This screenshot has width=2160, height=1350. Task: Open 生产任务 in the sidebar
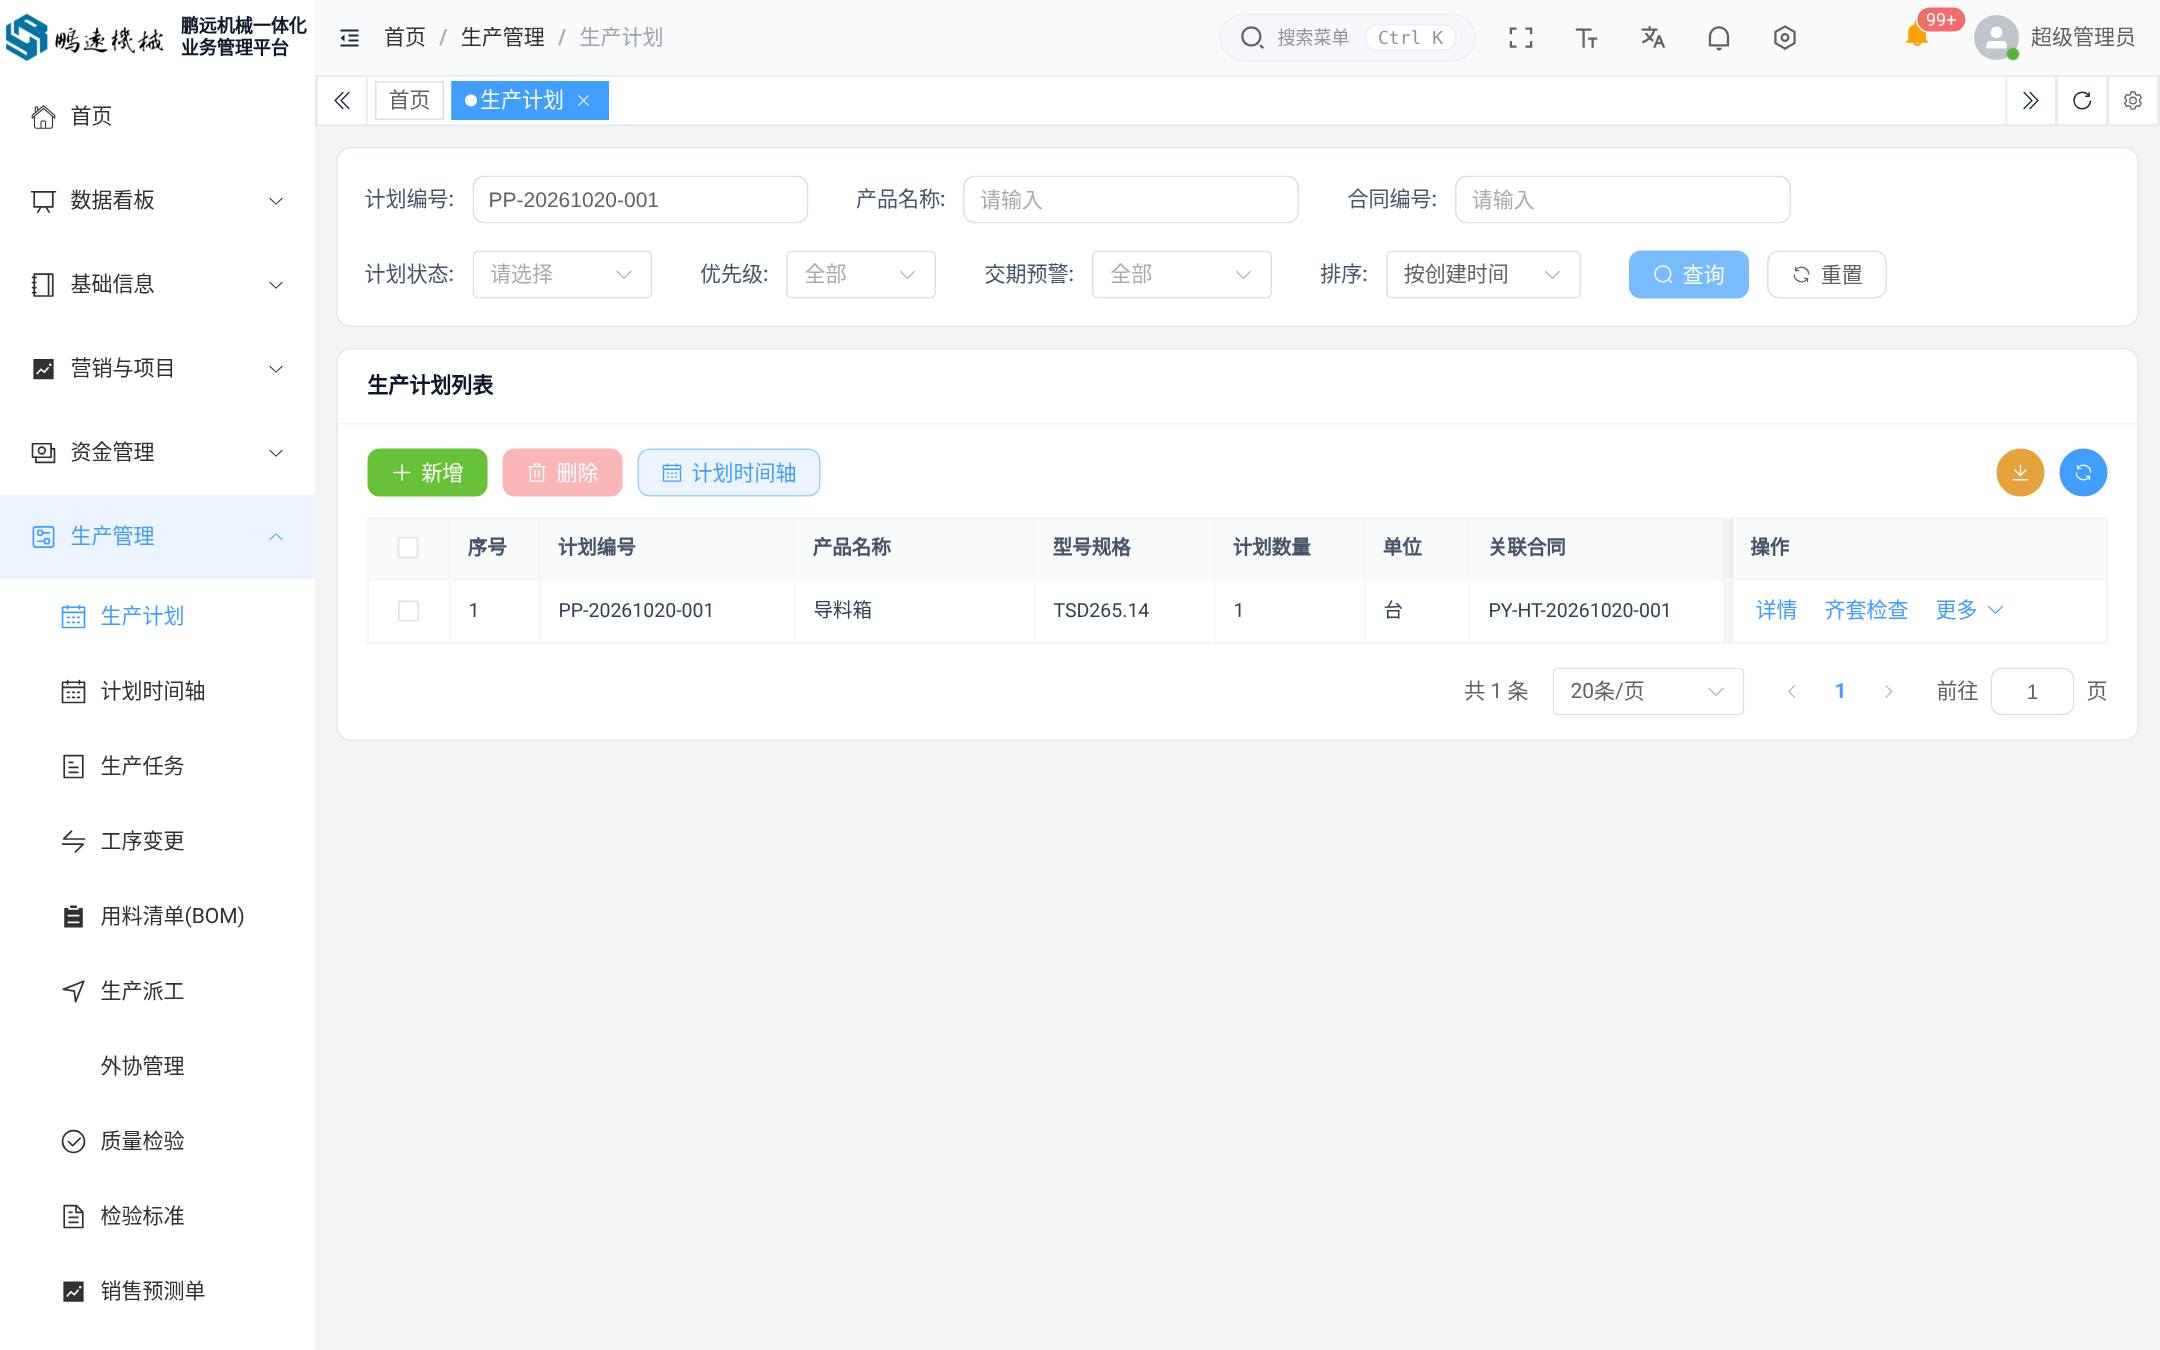click(x=157, y=766)
